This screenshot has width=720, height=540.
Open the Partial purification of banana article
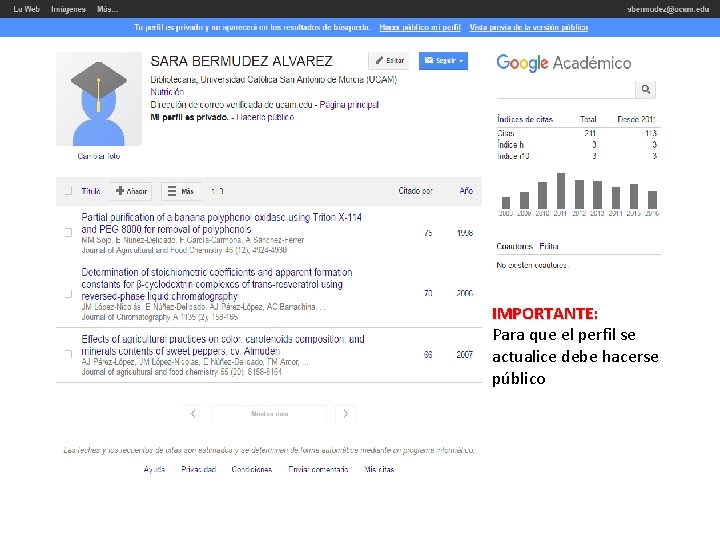point(221,223)
